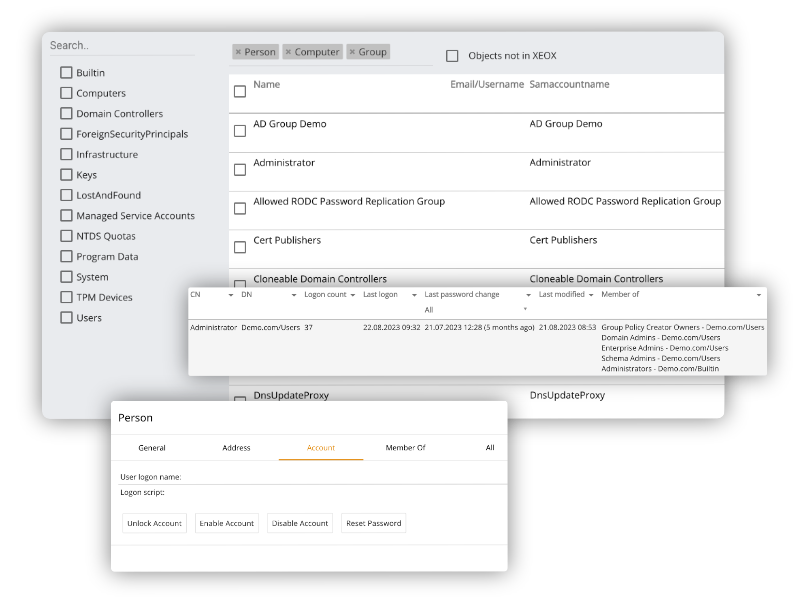Viewport: 800px width, 600px height.
Task: Tick the NTDS Quotas checkbox
Action: click(x=66, y=236)
